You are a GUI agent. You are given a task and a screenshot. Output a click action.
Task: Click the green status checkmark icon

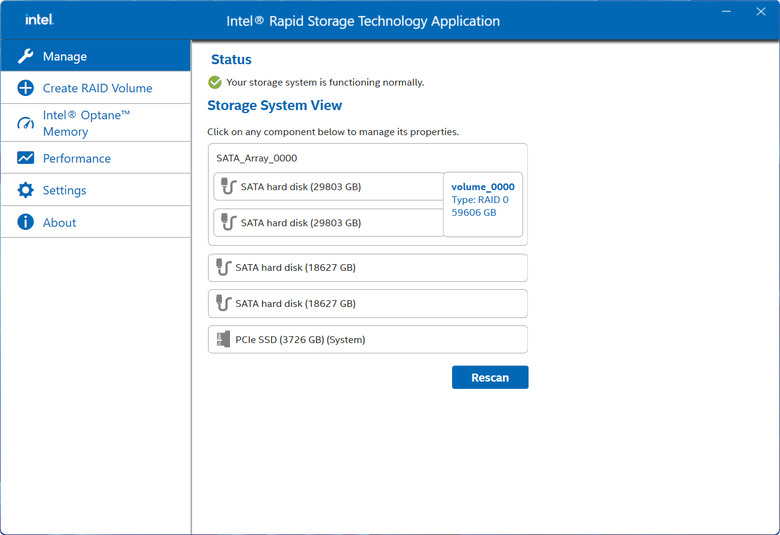pos(215,82)
